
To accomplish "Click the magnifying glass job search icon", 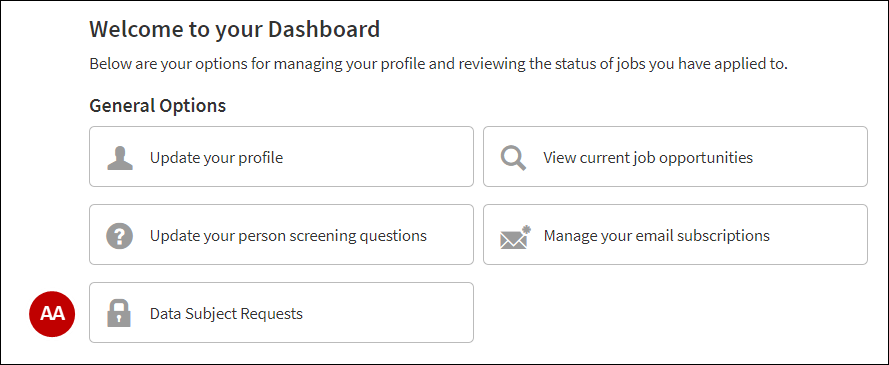I will coord(513,158).
